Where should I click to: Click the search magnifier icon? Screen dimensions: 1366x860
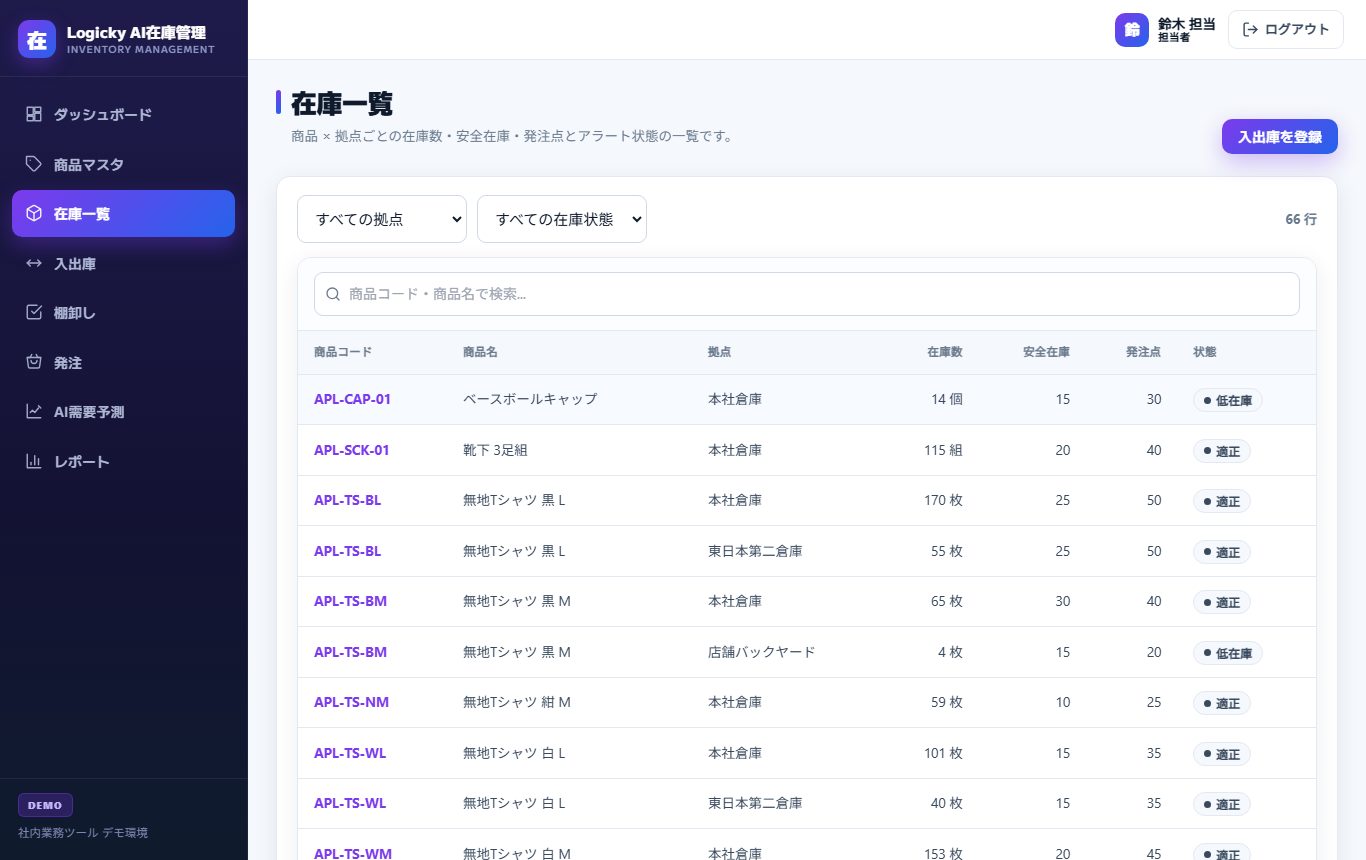(x=334, y=294)
